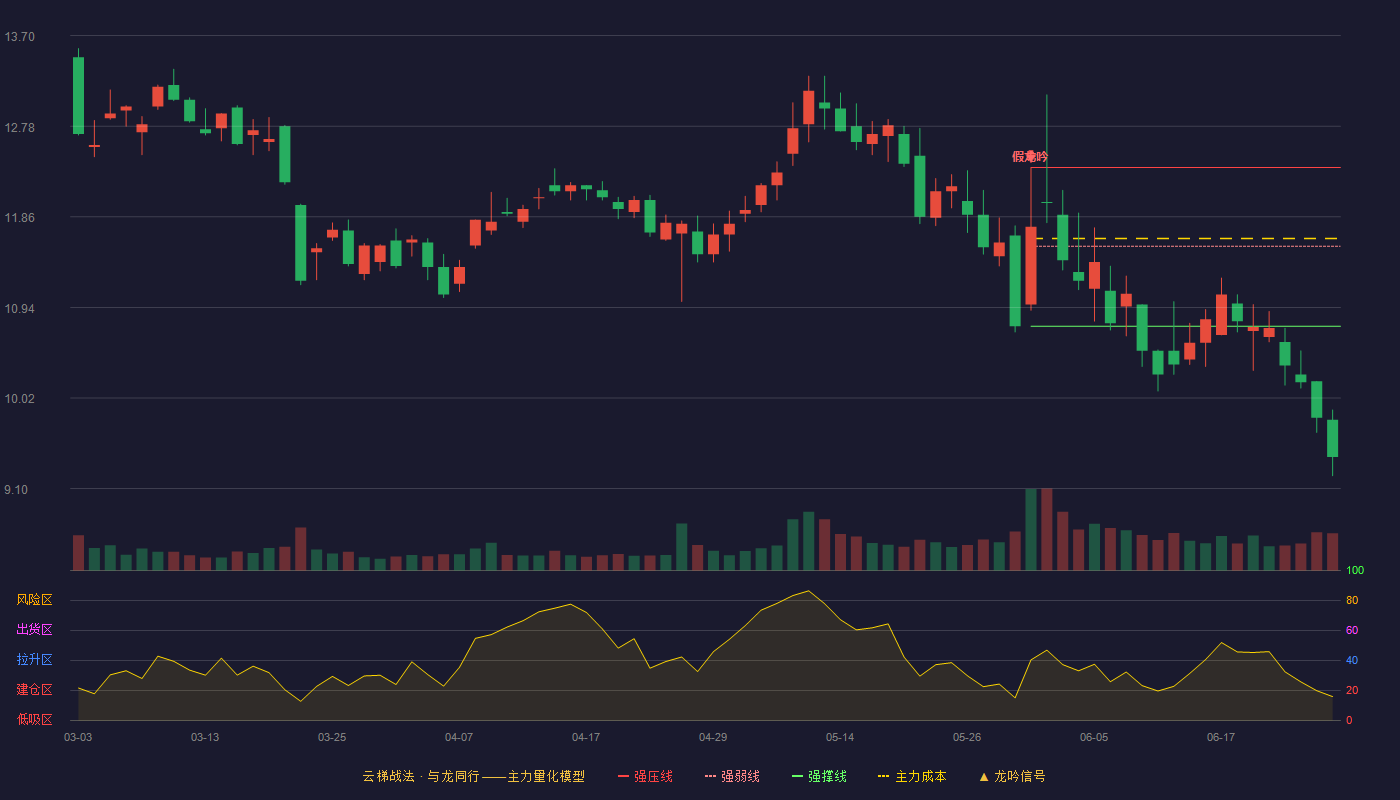This screenshot has height=800, width=1400.
Task: Select the 拉升区 zone label
Action: (34, 660)
